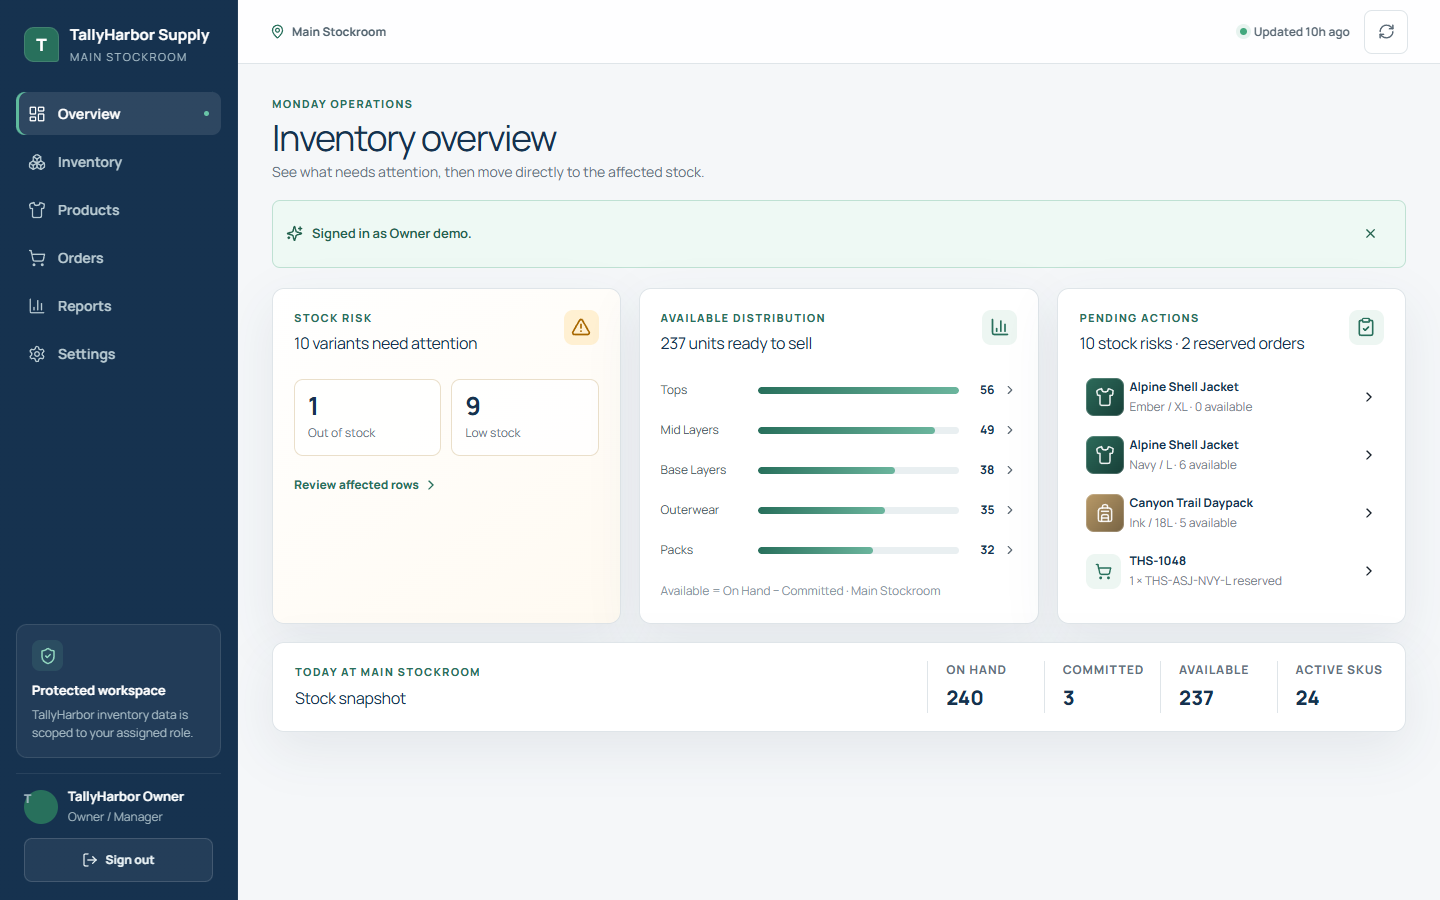This screenshot has width=1440, height=900.
Task: Click the refresh data button
Action: pos(1386,32)
